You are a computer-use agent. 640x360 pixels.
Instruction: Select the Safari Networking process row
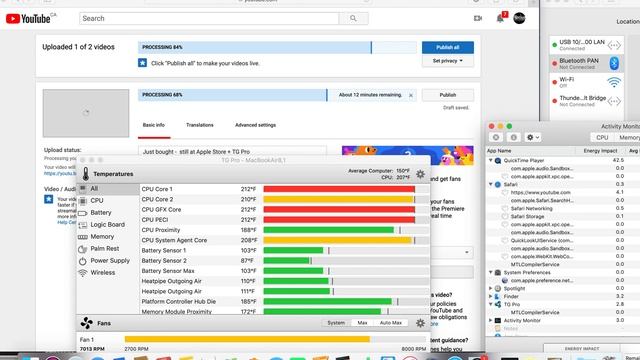point(563,209)
